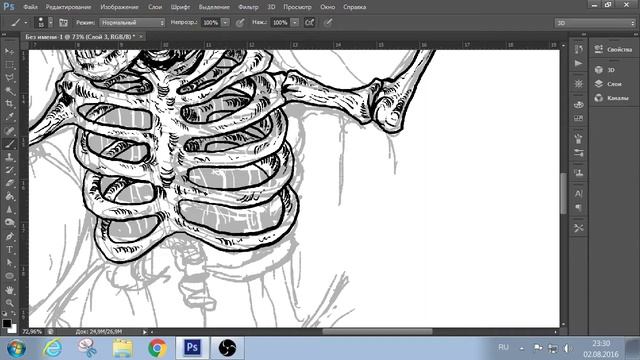Image resolution: width=640 pixels, height=360 pixels.
Task: Select the Rectangular Marquee tool
Action: (x=9, y=65)
